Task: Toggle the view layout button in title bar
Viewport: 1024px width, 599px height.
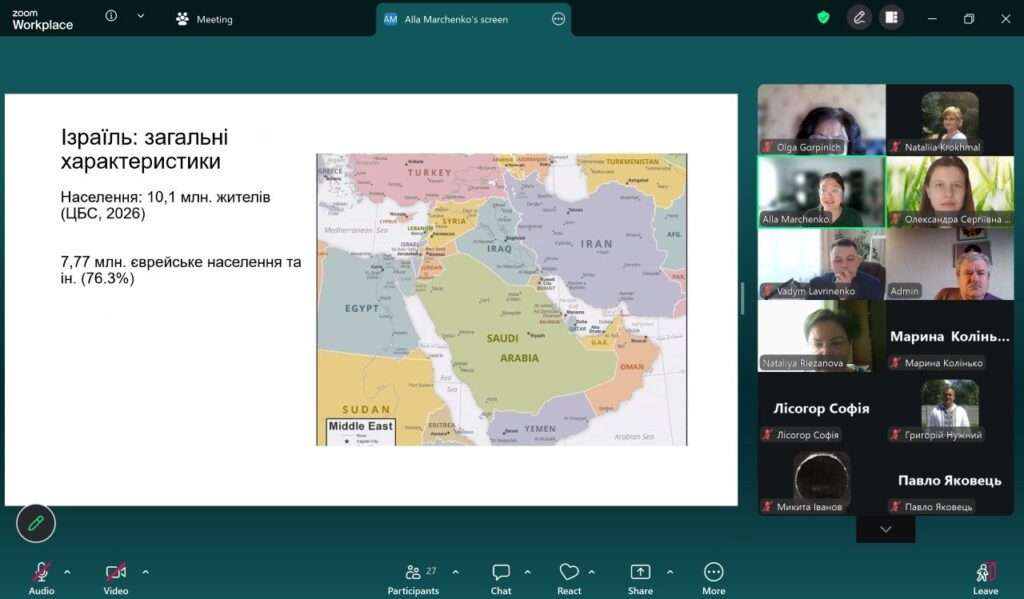Action: (x=891, y=18)
